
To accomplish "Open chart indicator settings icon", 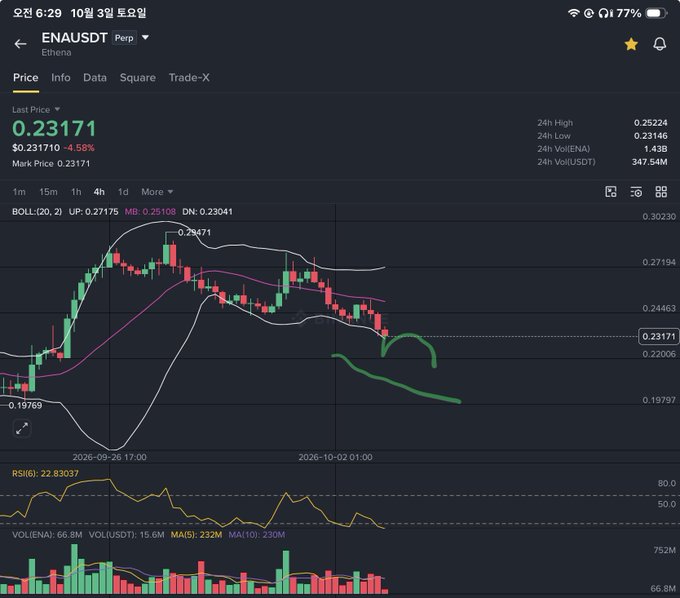I will point(636,192).
